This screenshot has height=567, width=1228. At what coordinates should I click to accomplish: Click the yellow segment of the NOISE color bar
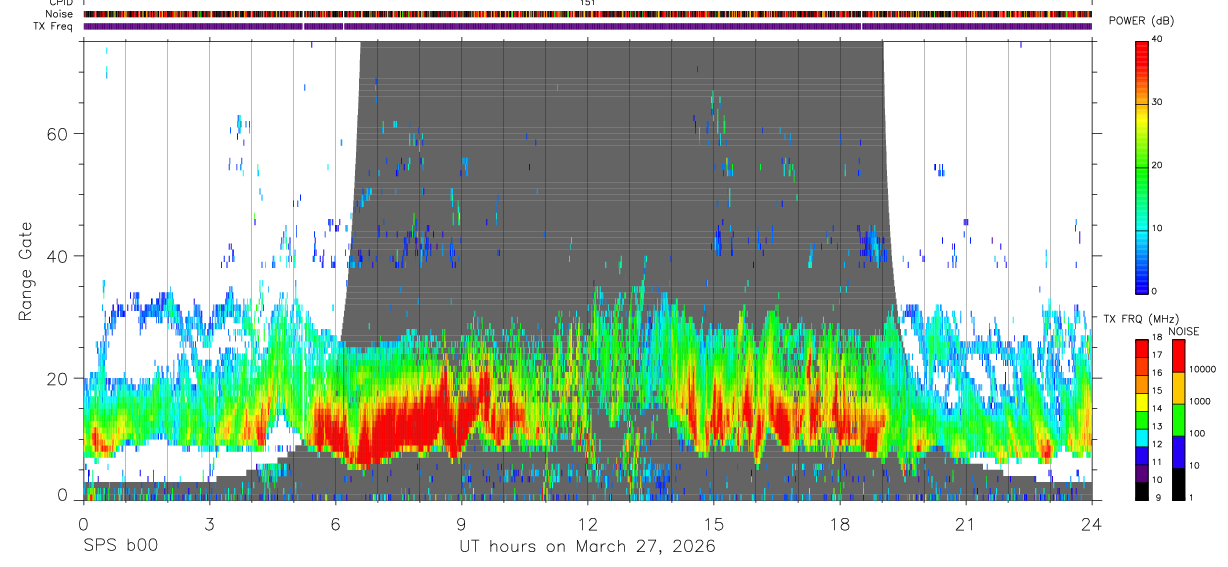(1177, 388)
